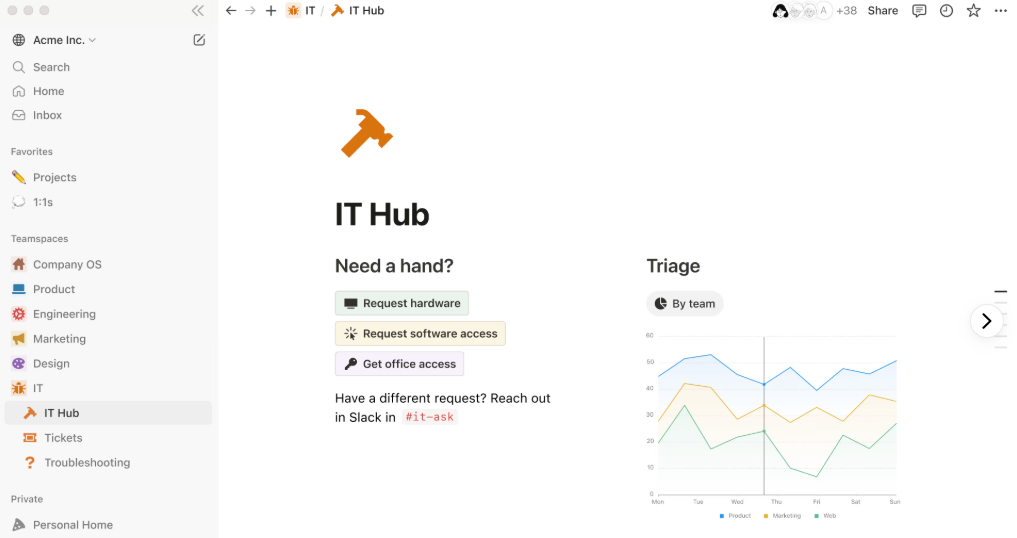This screenshot has width=1017, height=538.
Task: Click the large orange hammer page icon
Action: click(x=366, y=133)
